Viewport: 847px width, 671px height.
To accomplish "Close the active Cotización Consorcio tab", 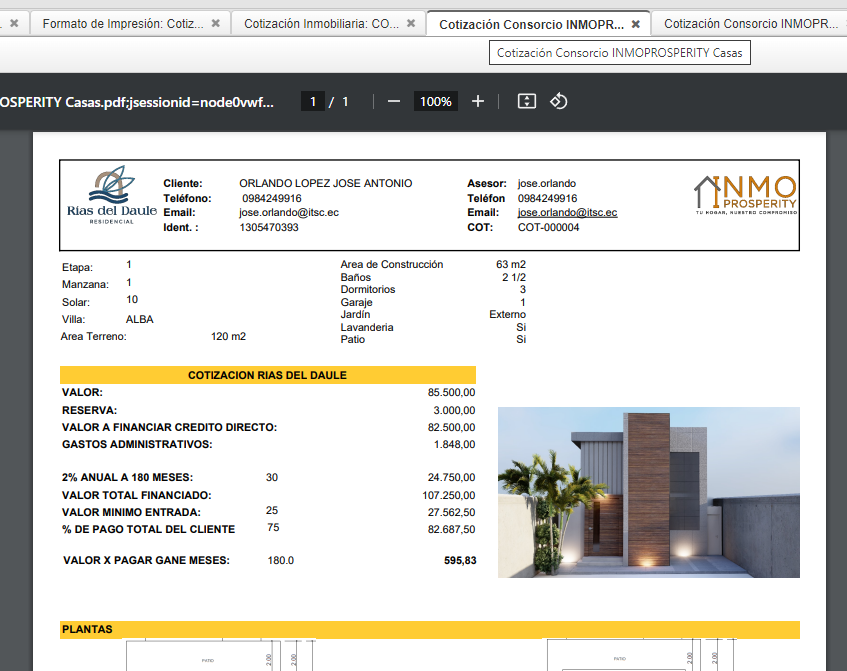I will [635, 23].
